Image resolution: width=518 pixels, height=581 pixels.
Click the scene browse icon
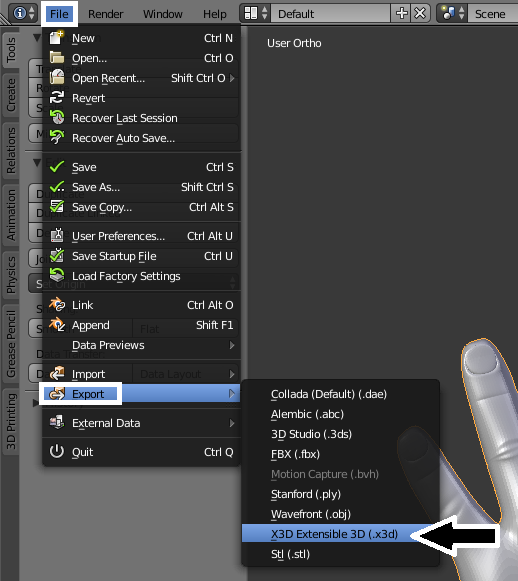point(448,14)
